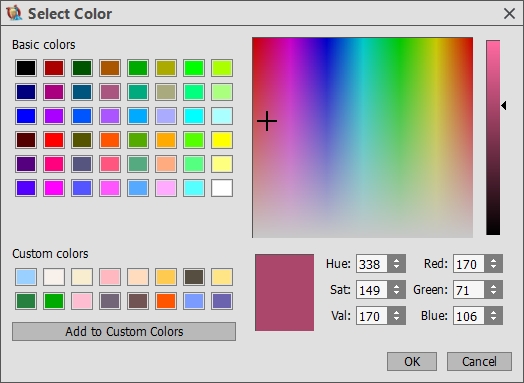Image resolution: width=524 pixels, height=383 pixels.
Task: Choose the white basic color swatch
Action: pyautogui.click(x=222, y=188)
